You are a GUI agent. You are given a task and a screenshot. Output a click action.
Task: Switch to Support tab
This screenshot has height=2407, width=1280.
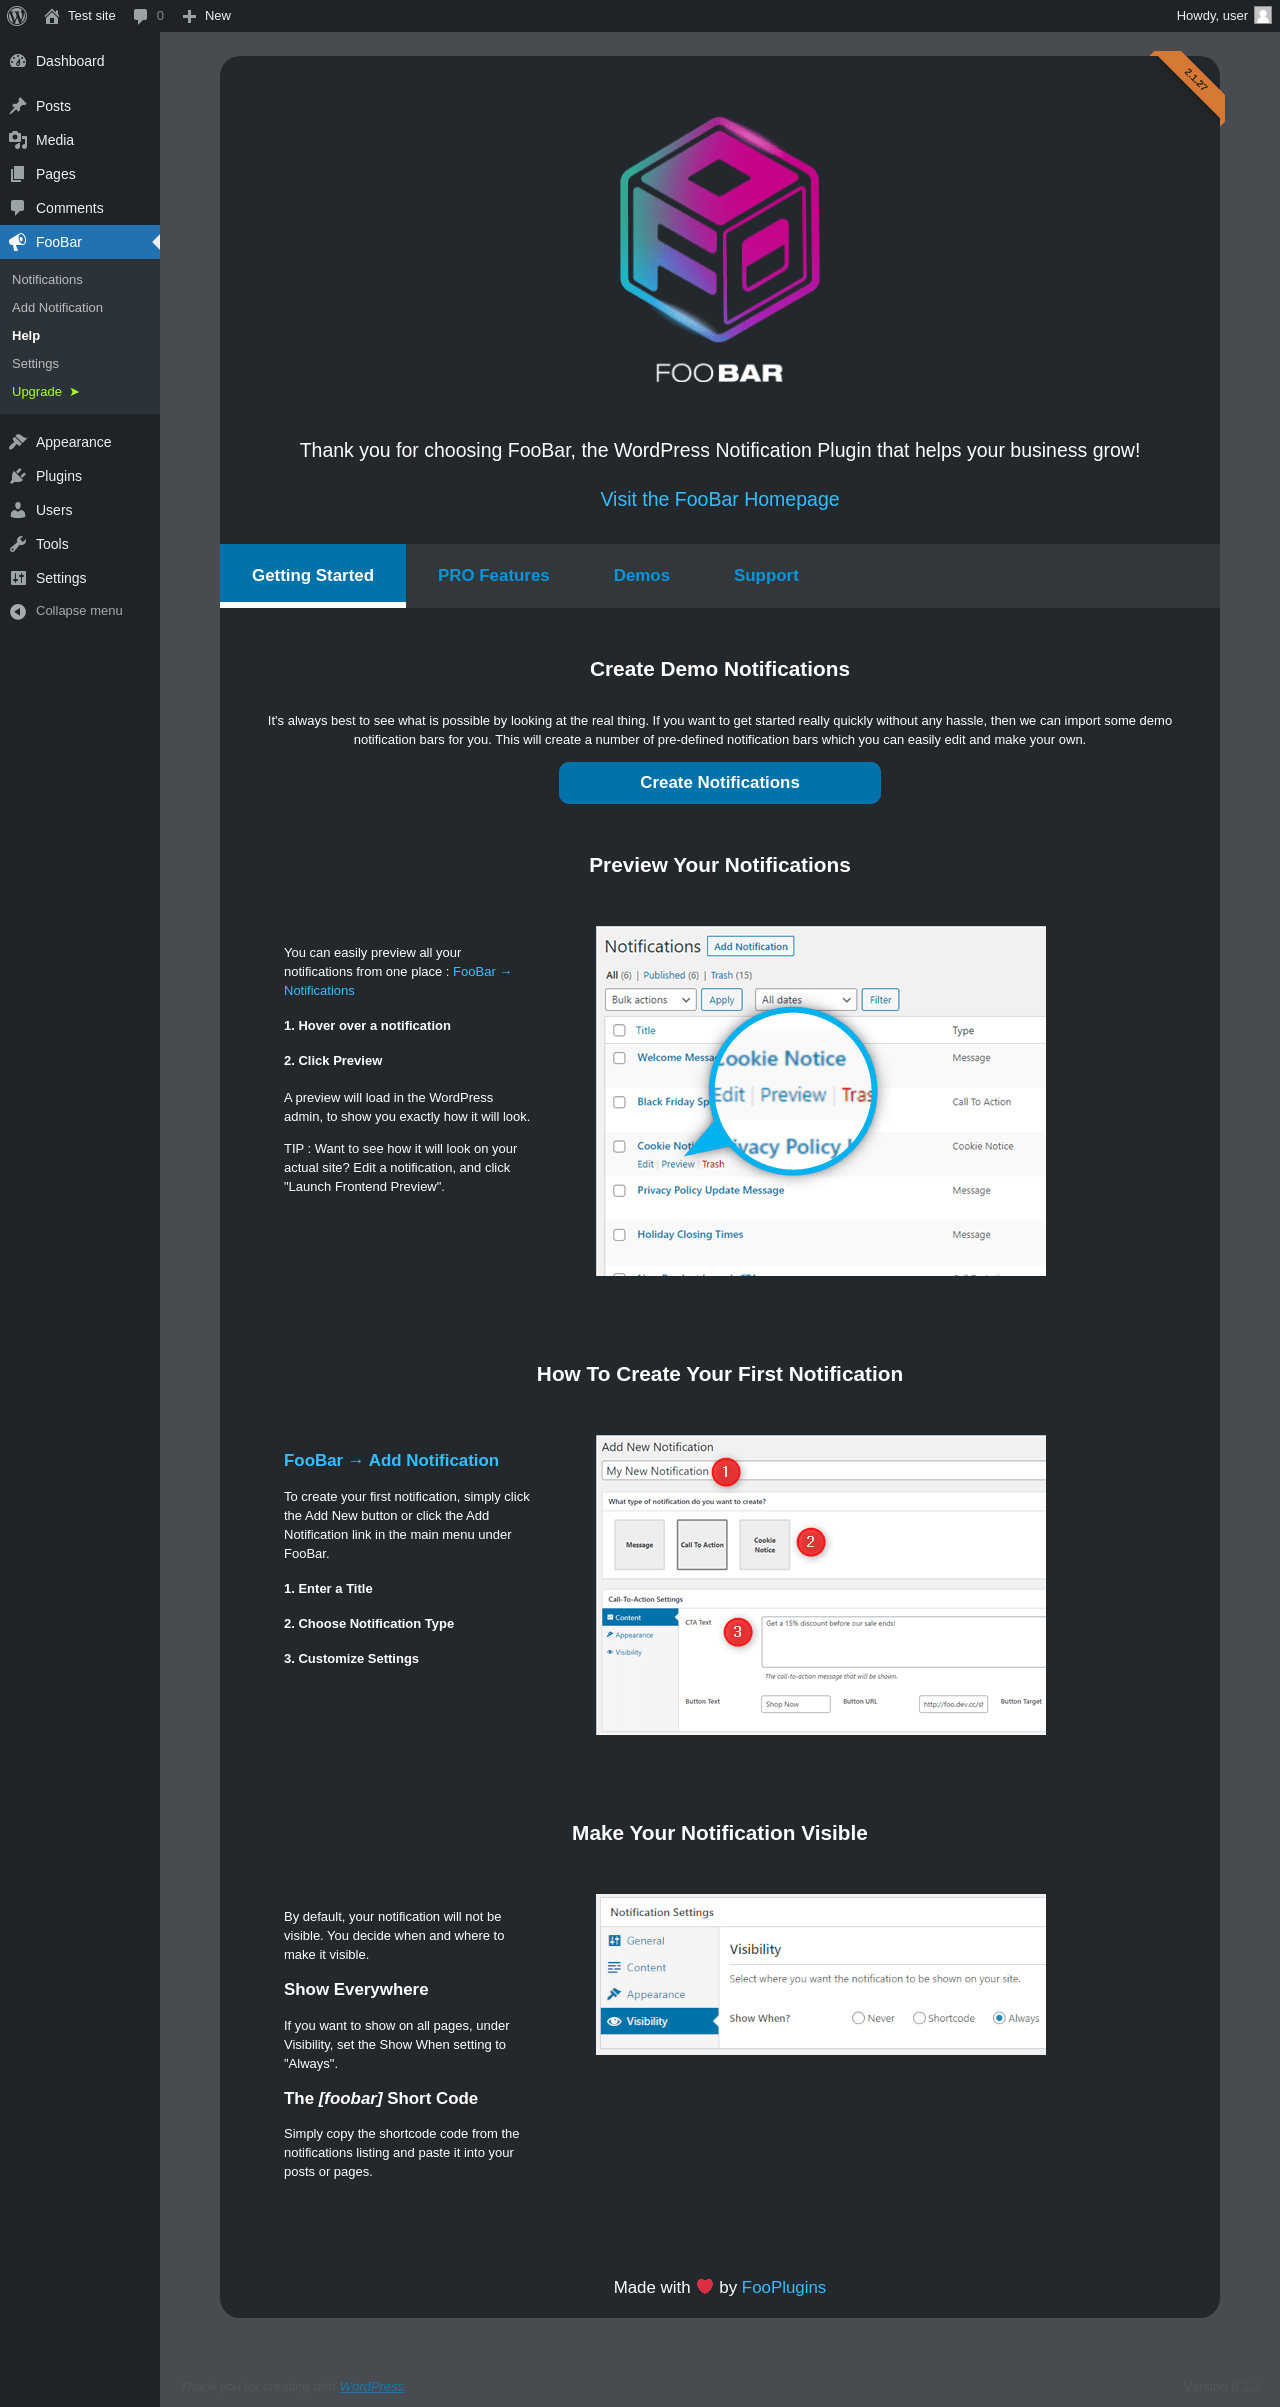(x=766, y=575)
